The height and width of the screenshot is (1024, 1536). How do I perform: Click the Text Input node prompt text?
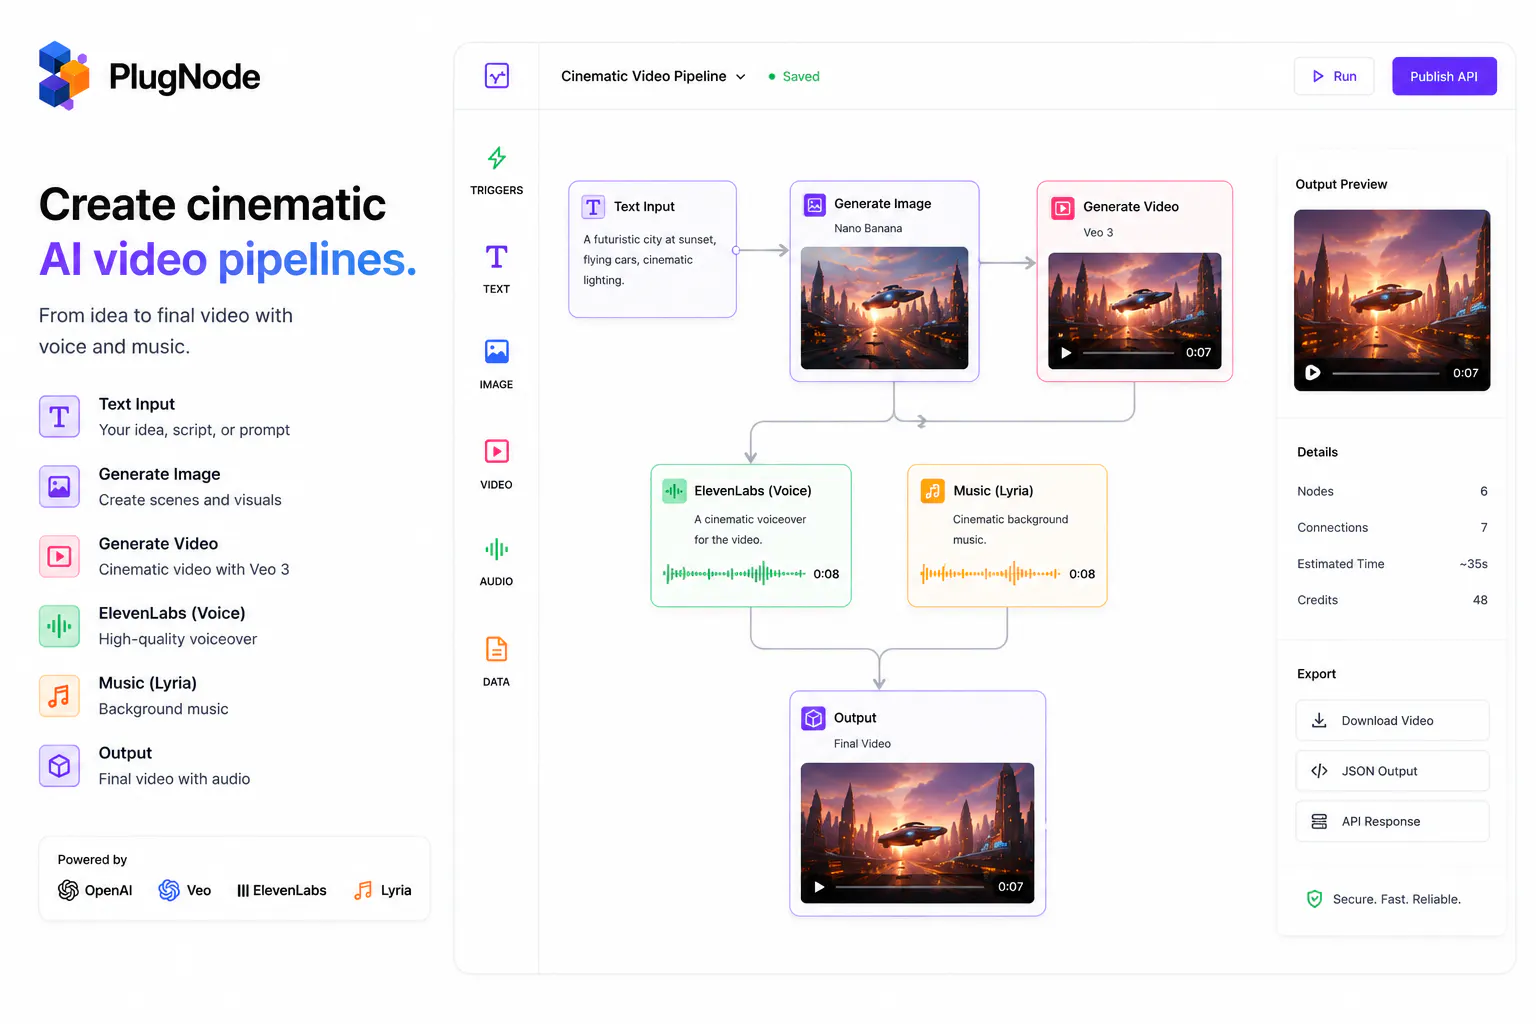[x=650, y=260]
